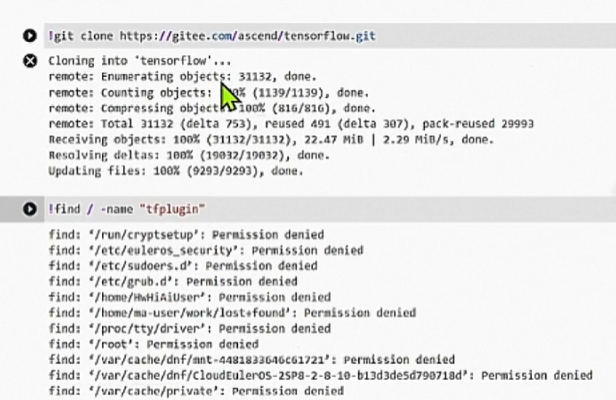Click the "Resolving deltas" output line

(x=188, y=156)
